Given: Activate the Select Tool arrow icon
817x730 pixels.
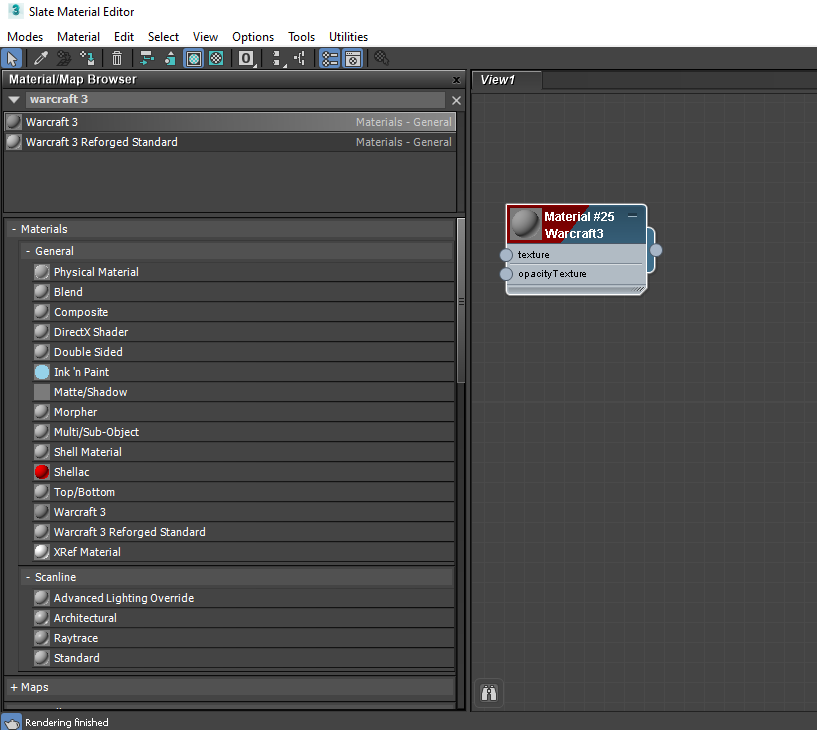Looking at the screenshot, I should [12, 58].
